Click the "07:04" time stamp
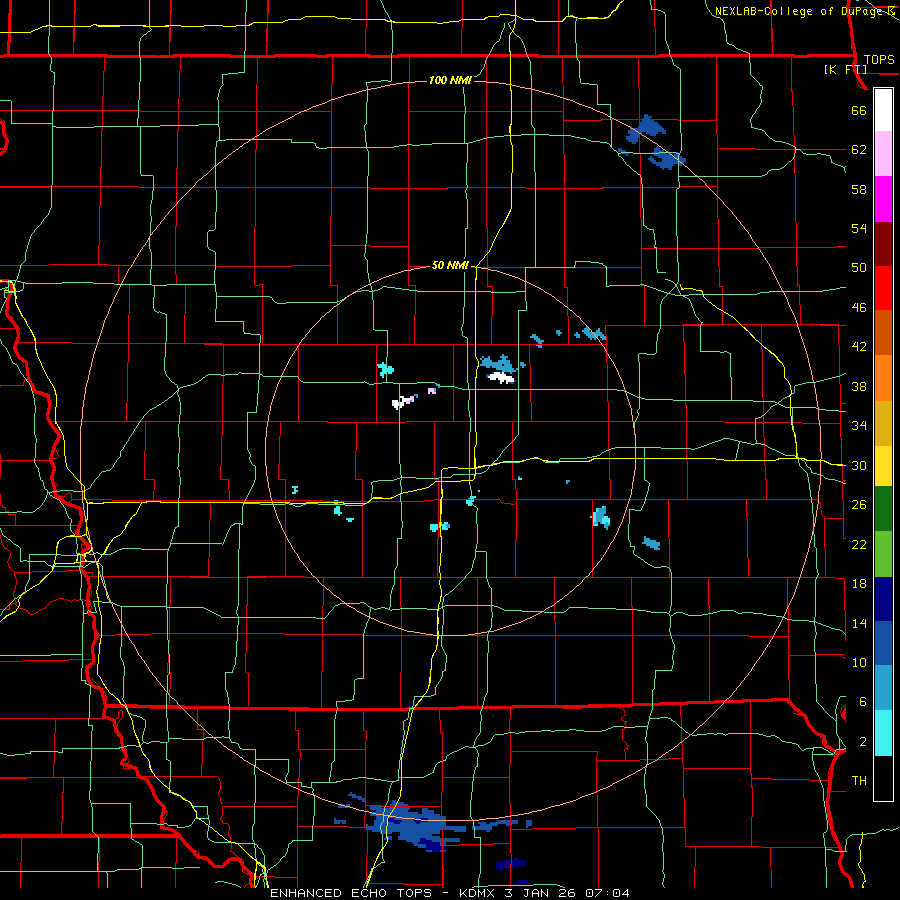Image resolution: width=900 pixels, height=900 pixels. 607,893
